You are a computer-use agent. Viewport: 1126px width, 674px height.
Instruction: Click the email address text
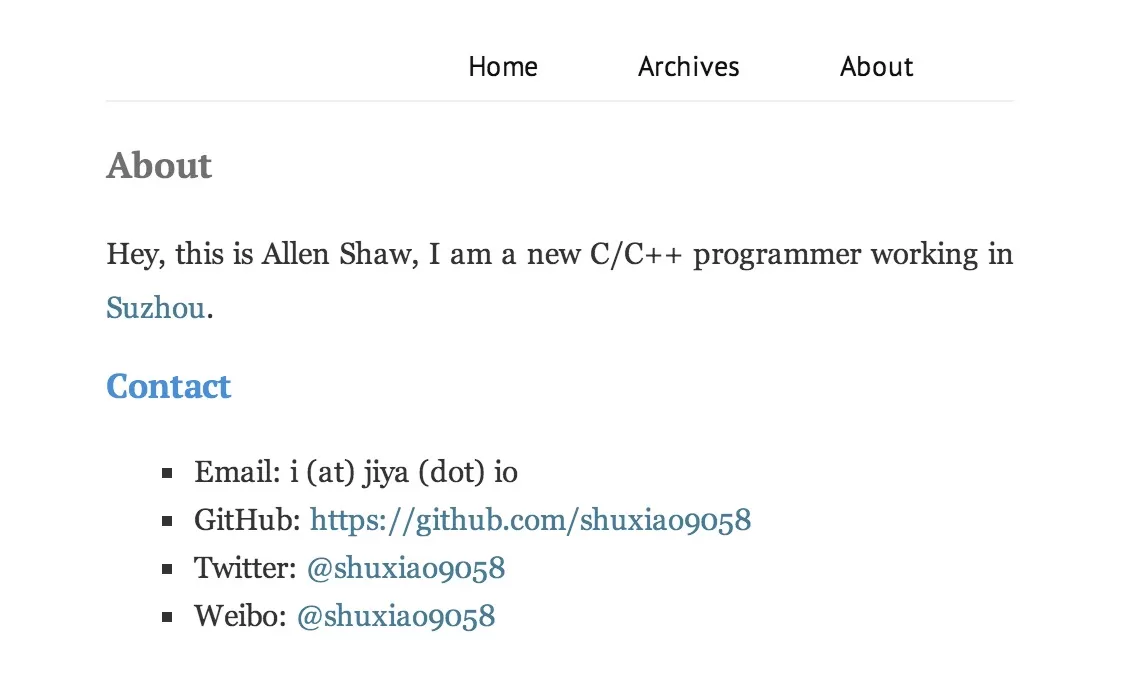404,472
